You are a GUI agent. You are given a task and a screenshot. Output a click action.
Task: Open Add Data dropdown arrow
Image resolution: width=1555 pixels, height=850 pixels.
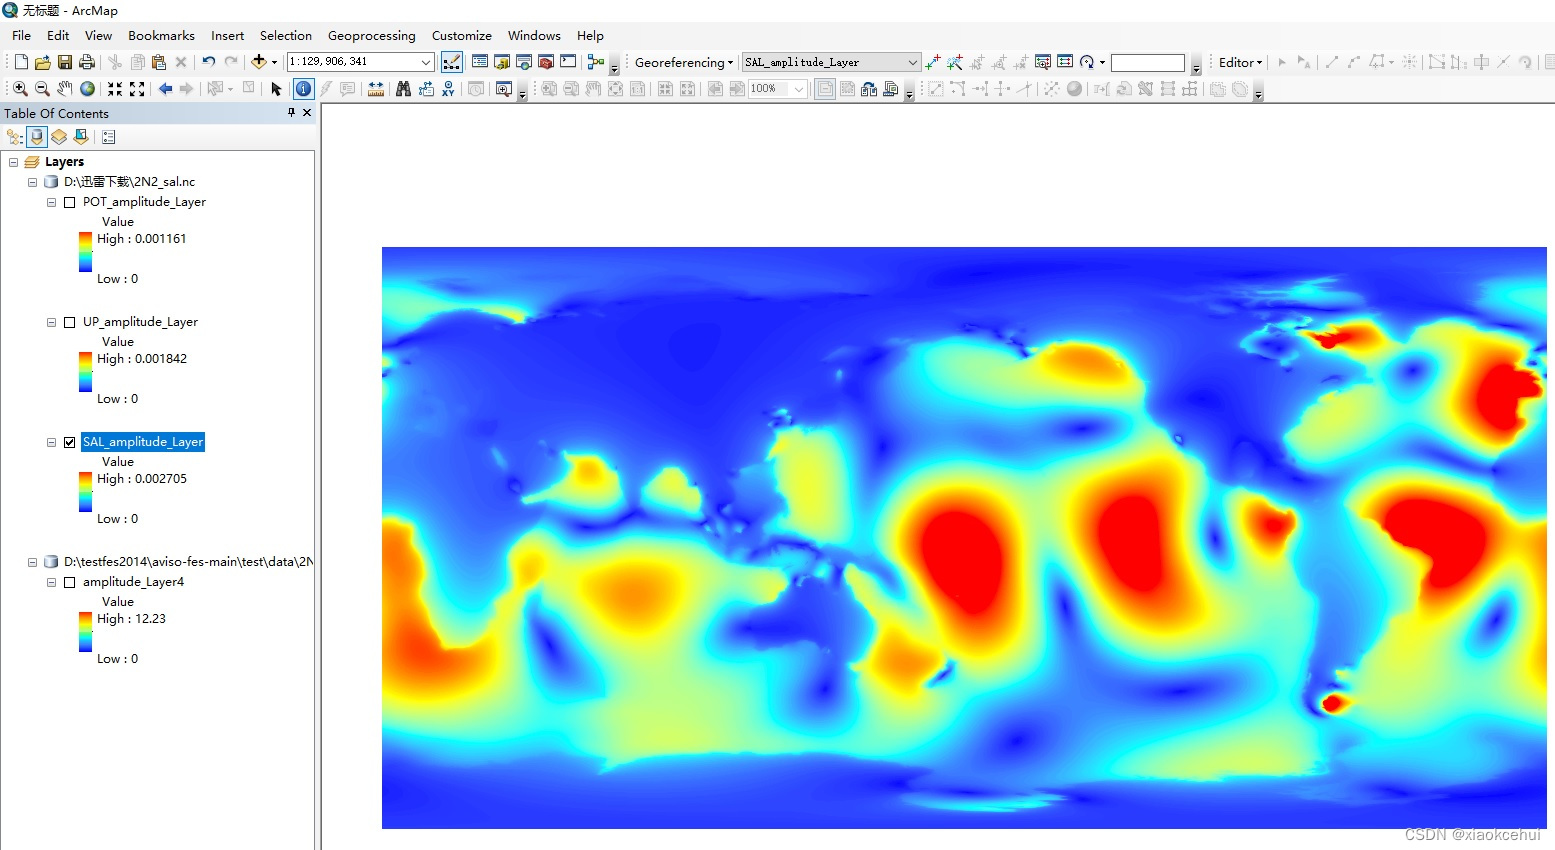[274, 62]
